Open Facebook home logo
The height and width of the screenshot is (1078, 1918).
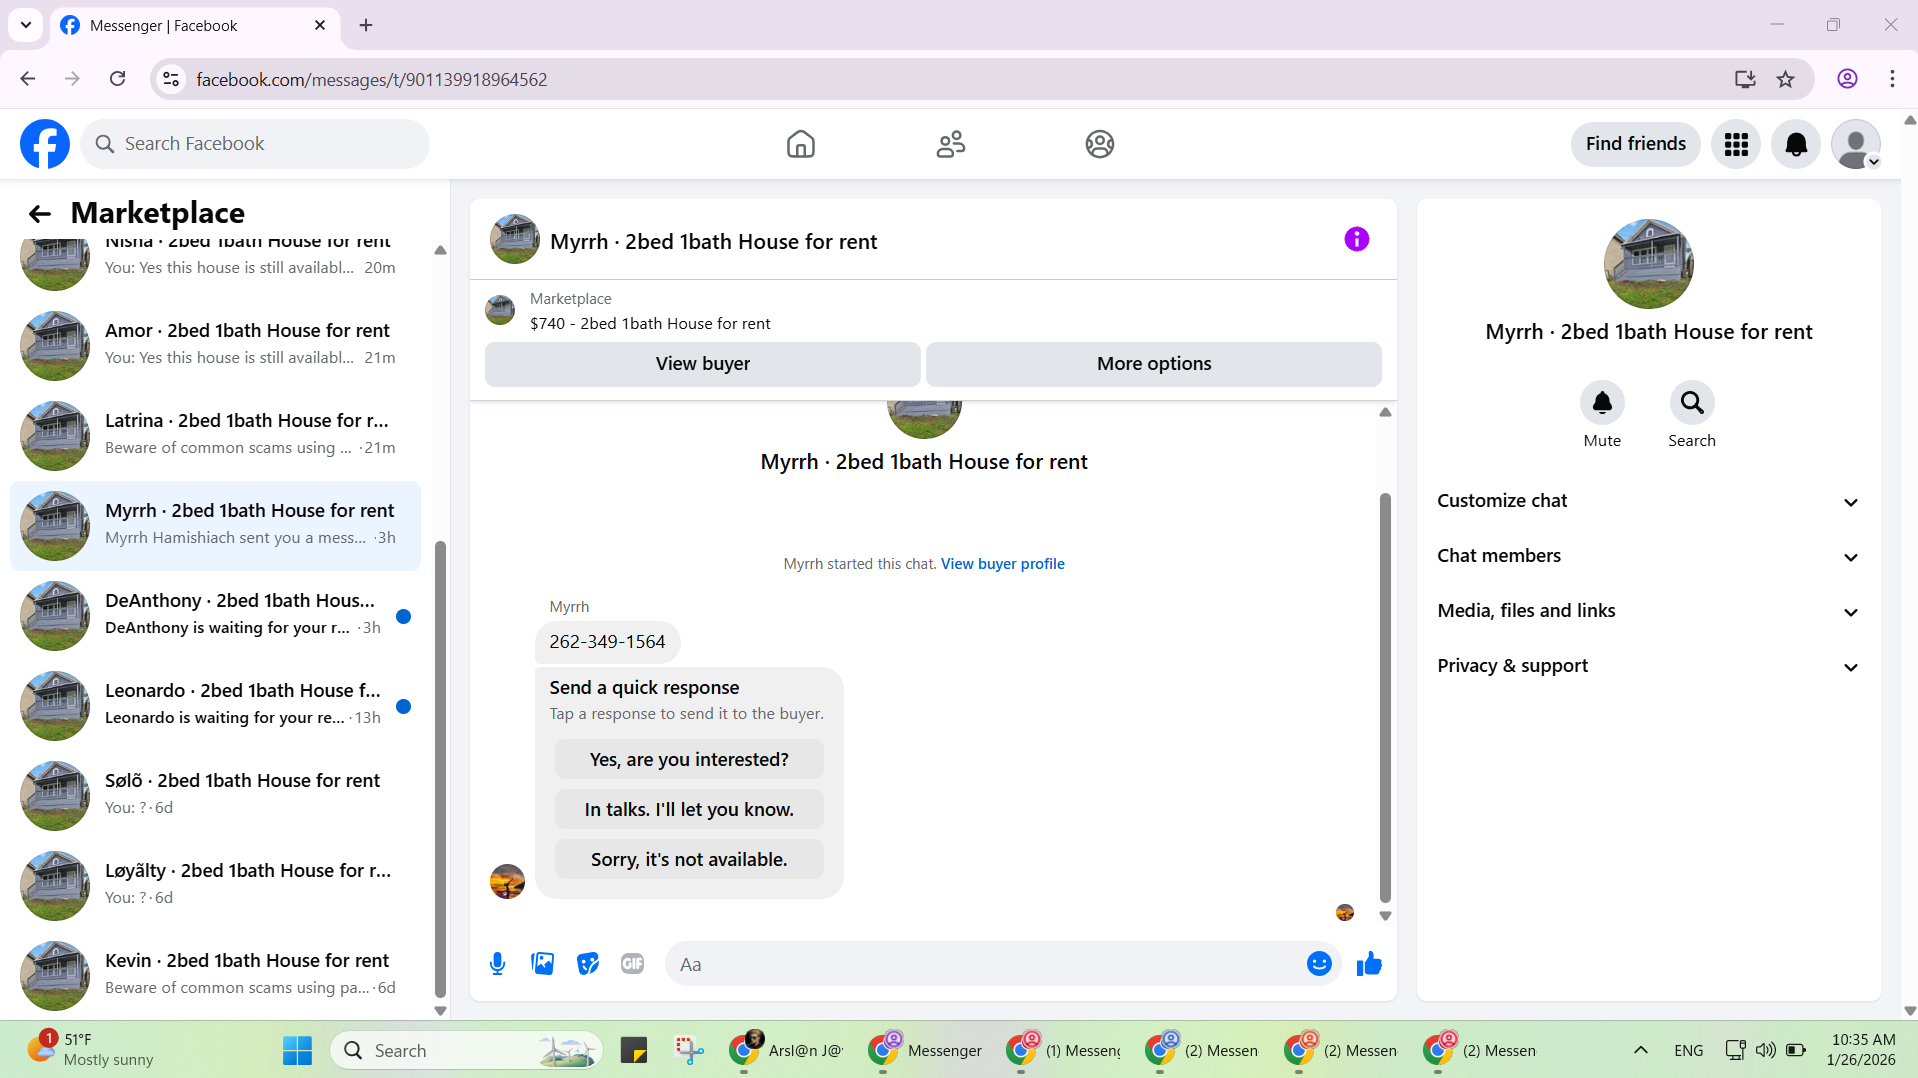[45, 144]
